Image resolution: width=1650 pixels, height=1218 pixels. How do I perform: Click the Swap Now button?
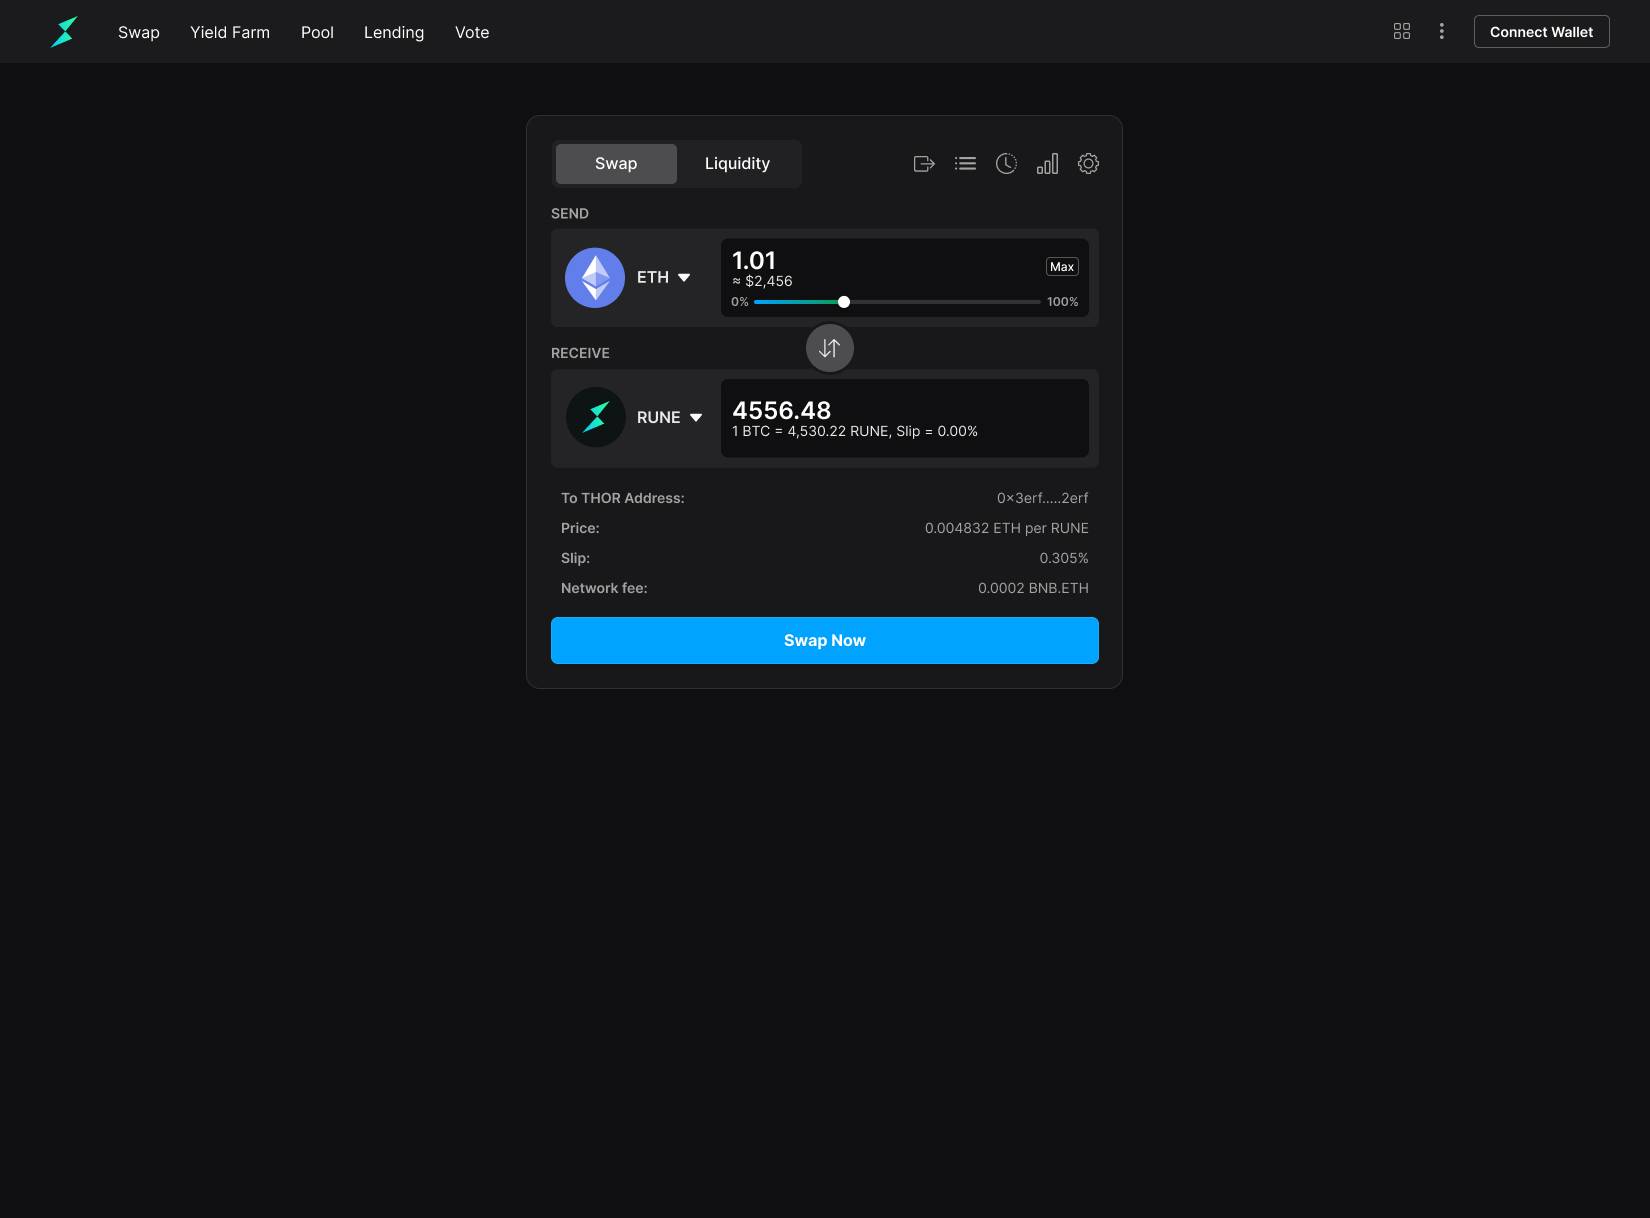tap(824, 640)
